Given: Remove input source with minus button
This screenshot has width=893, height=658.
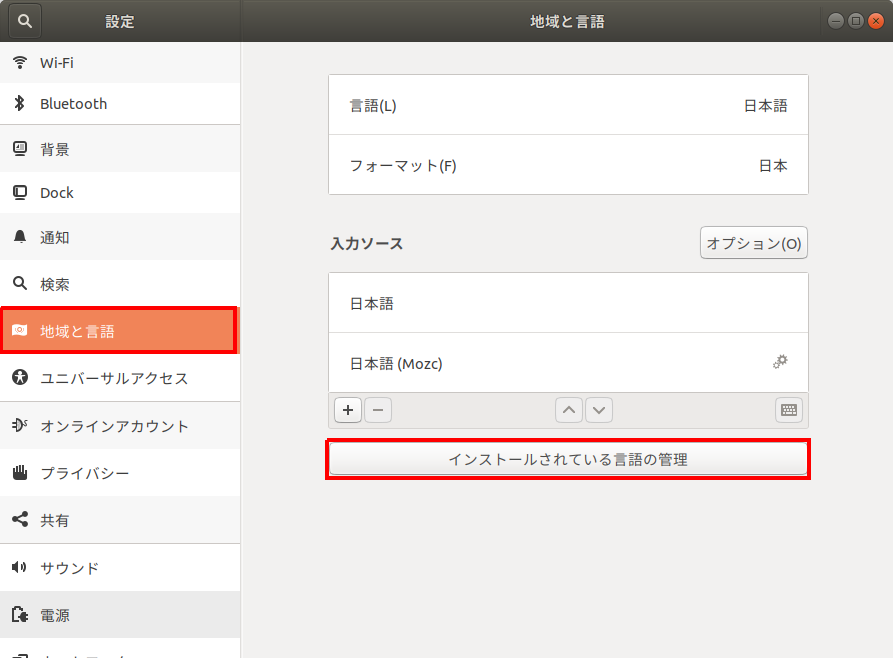Looking at the screenshot, I should 377,410.
